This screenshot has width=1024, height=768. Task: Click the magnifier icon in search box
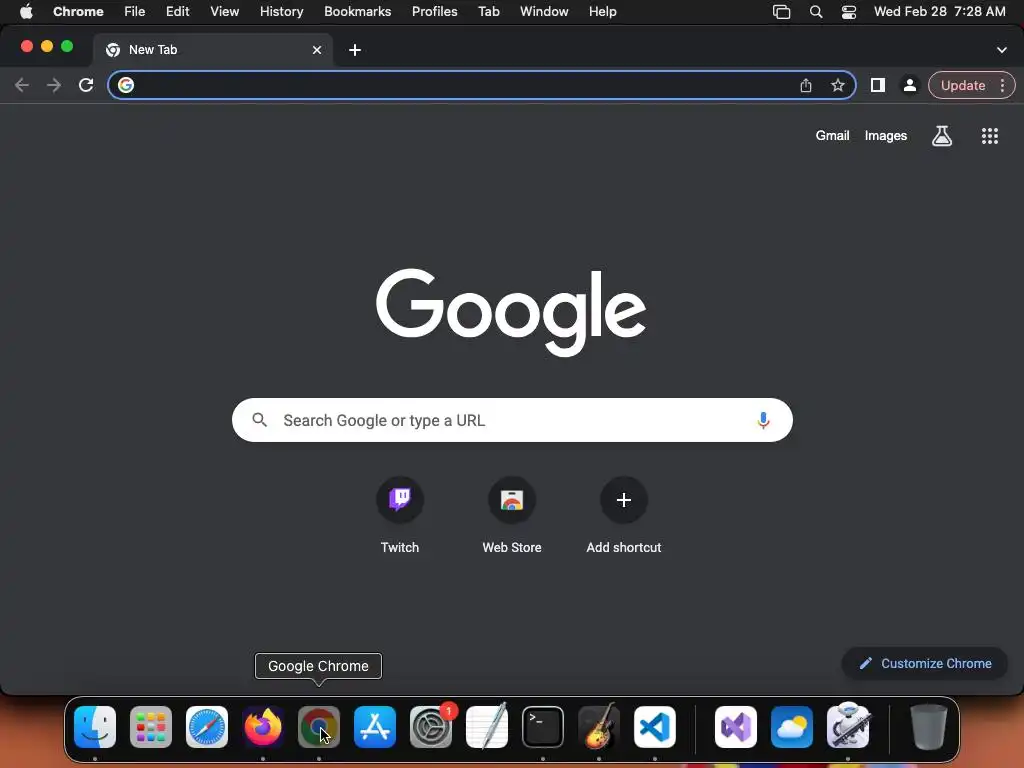pos(259,420)
